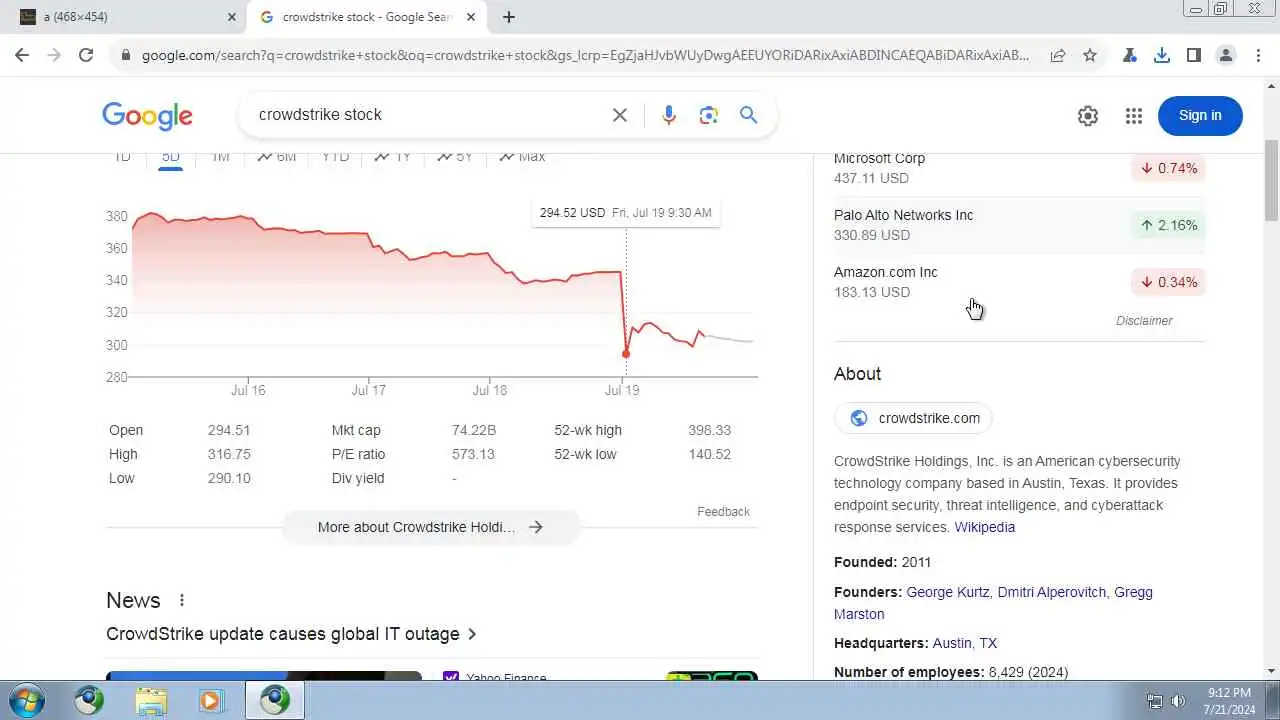
Task: Close the a (468×454) tab
Action: click(x=232, y=17)
